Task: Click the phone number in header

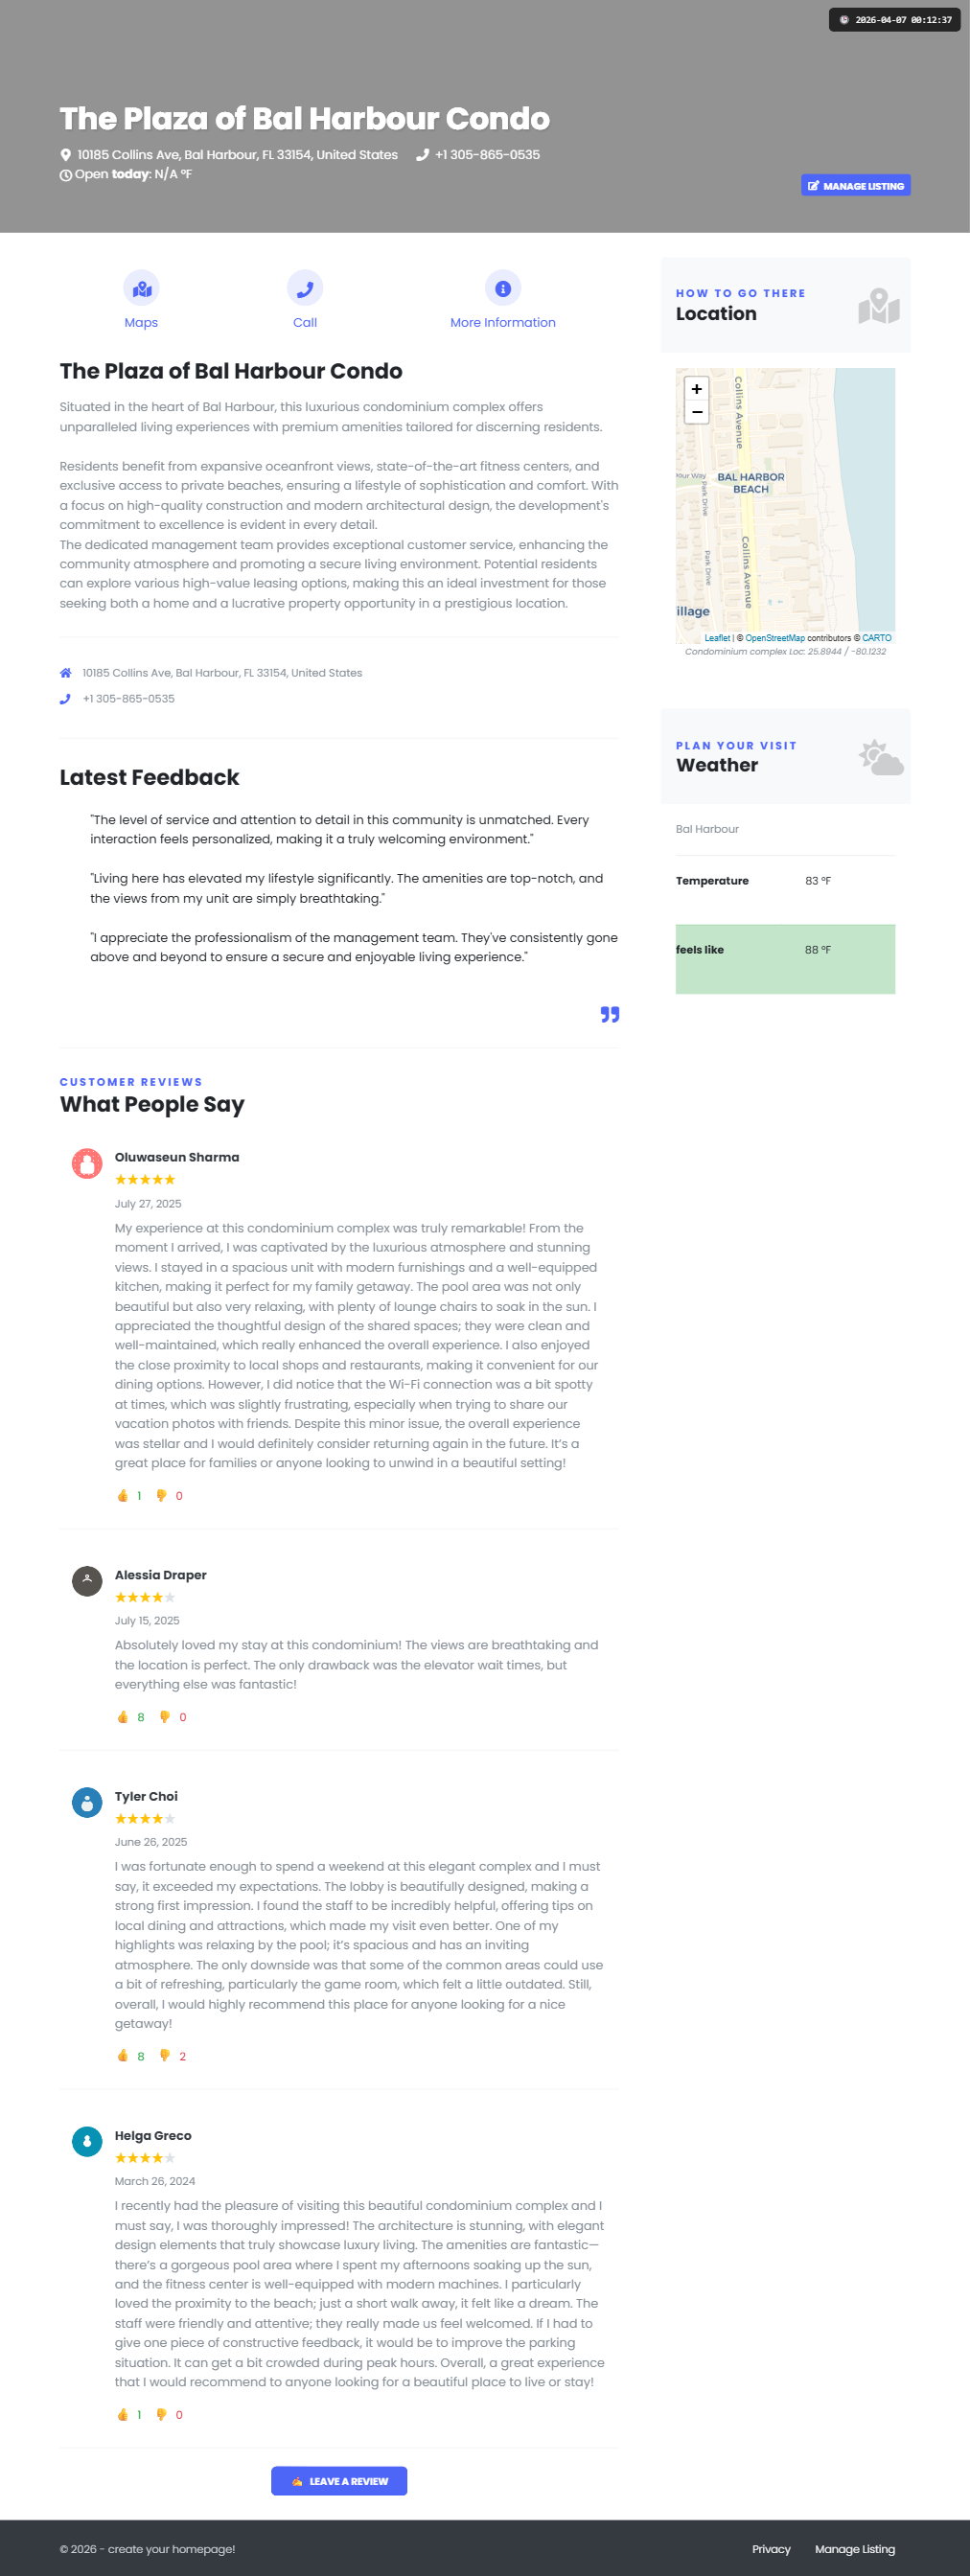Action: [487, 155]
